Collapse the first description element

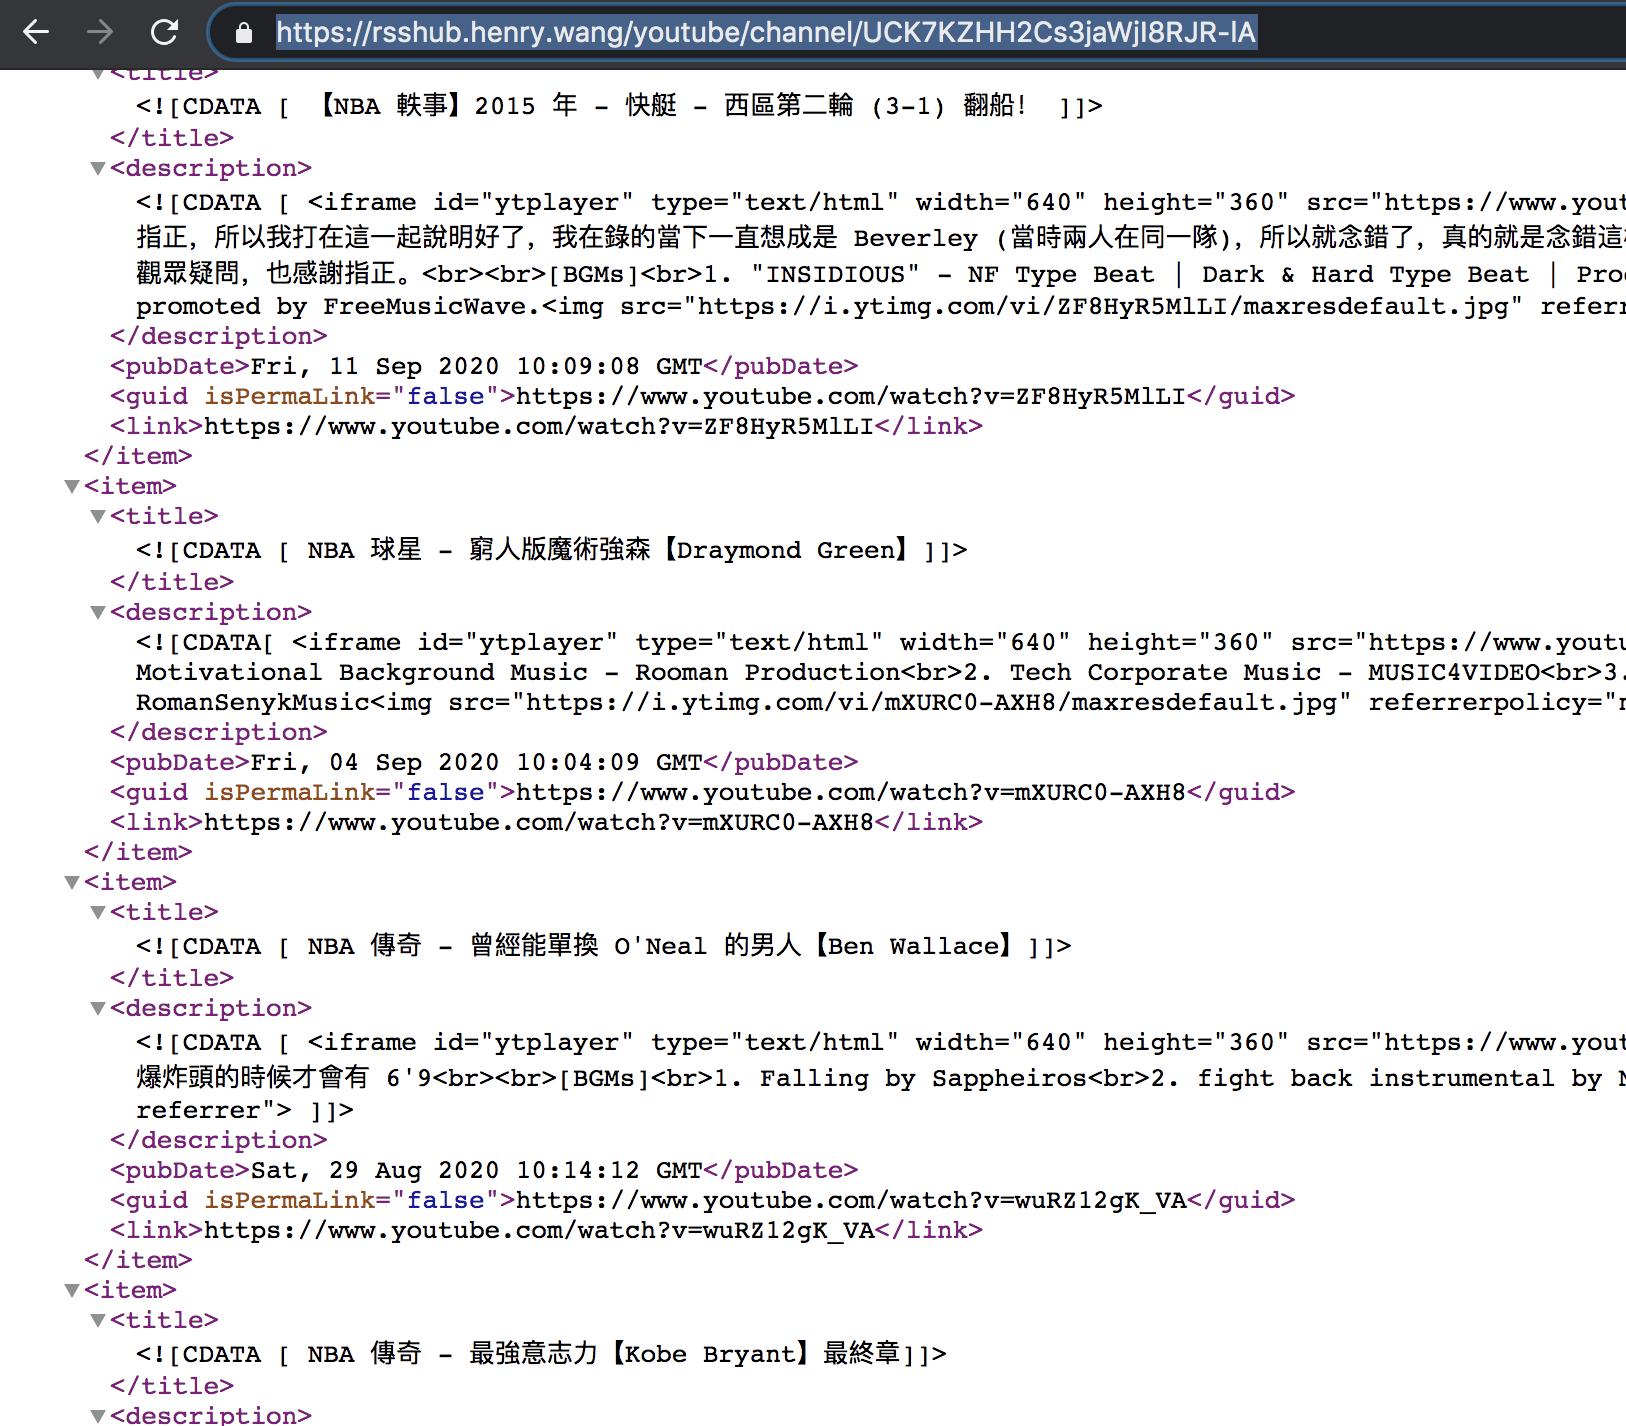pyautogui.click(x=97, y=168)
